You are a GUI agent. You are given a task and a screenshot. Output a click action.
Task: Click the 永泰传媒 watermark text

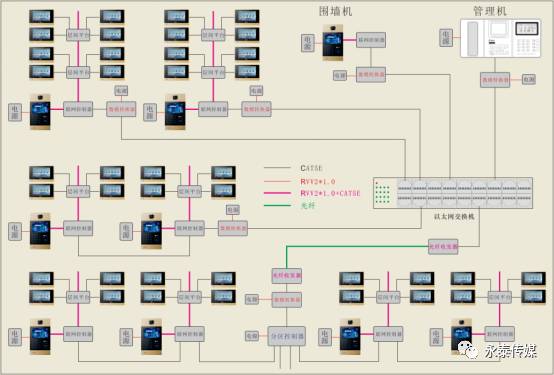tap(511, 351)
